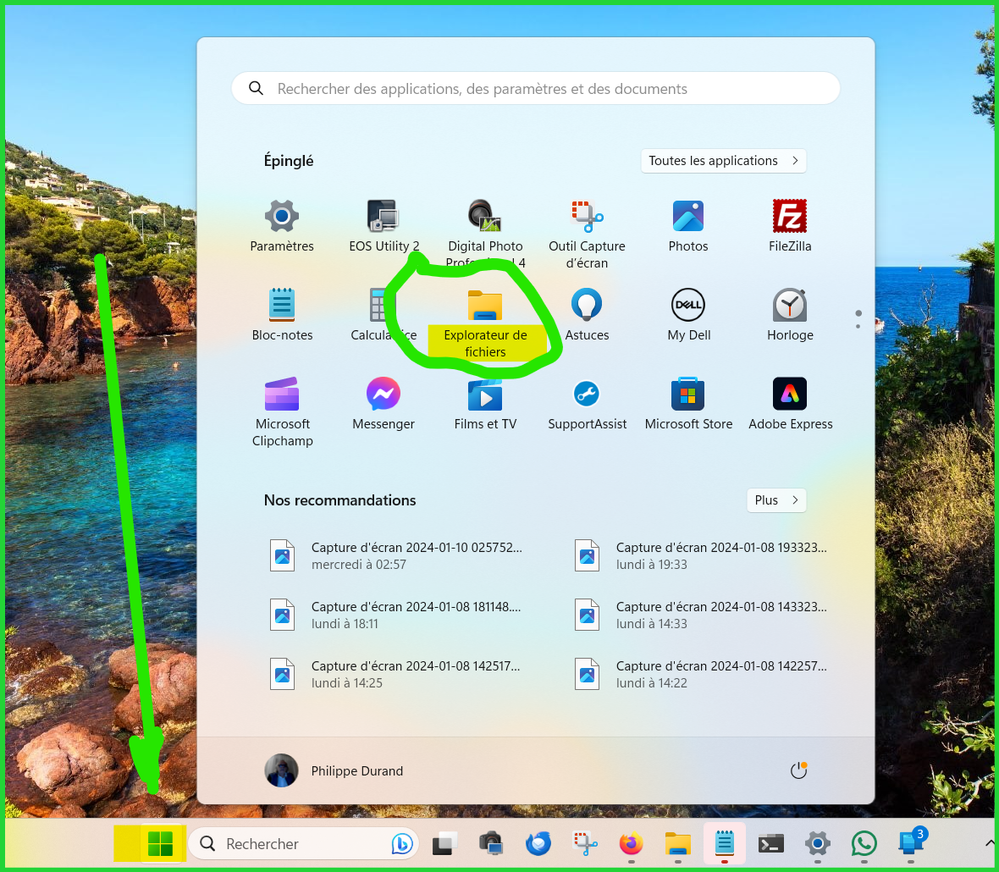Screen dimensions: 999x872
Task: Expand Plus recommendations
Action: [776, 500]
